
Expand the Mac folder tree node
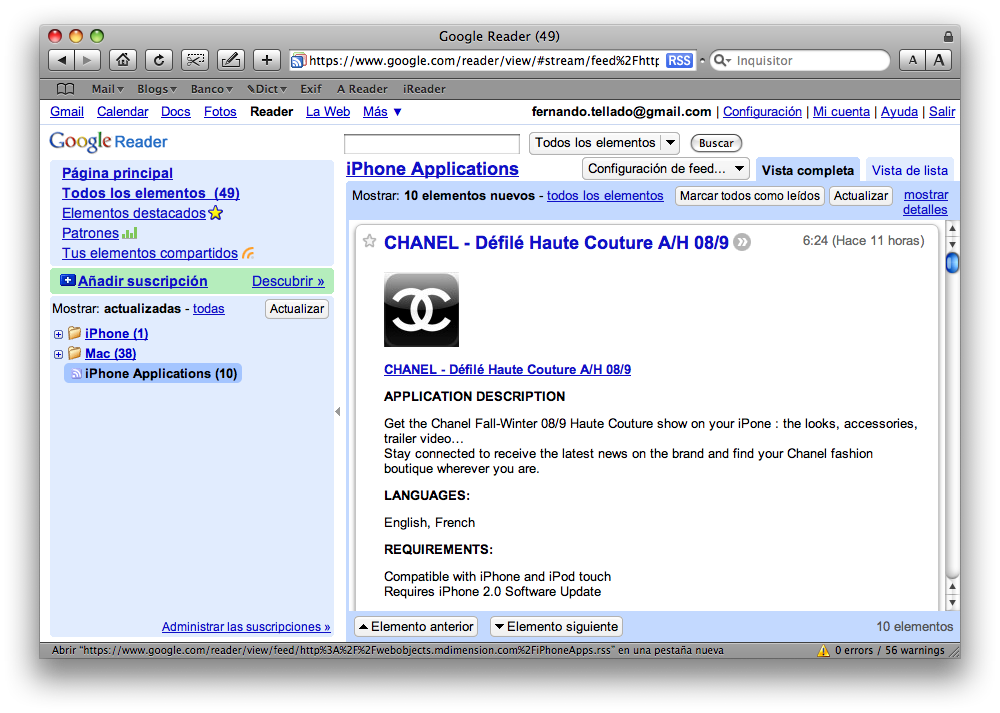[59, 354]
